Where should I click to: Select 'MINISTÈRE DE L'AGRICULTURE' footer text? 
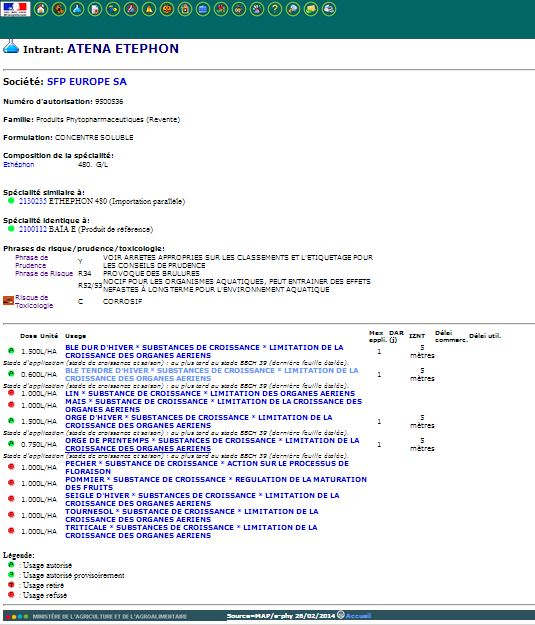110,616
